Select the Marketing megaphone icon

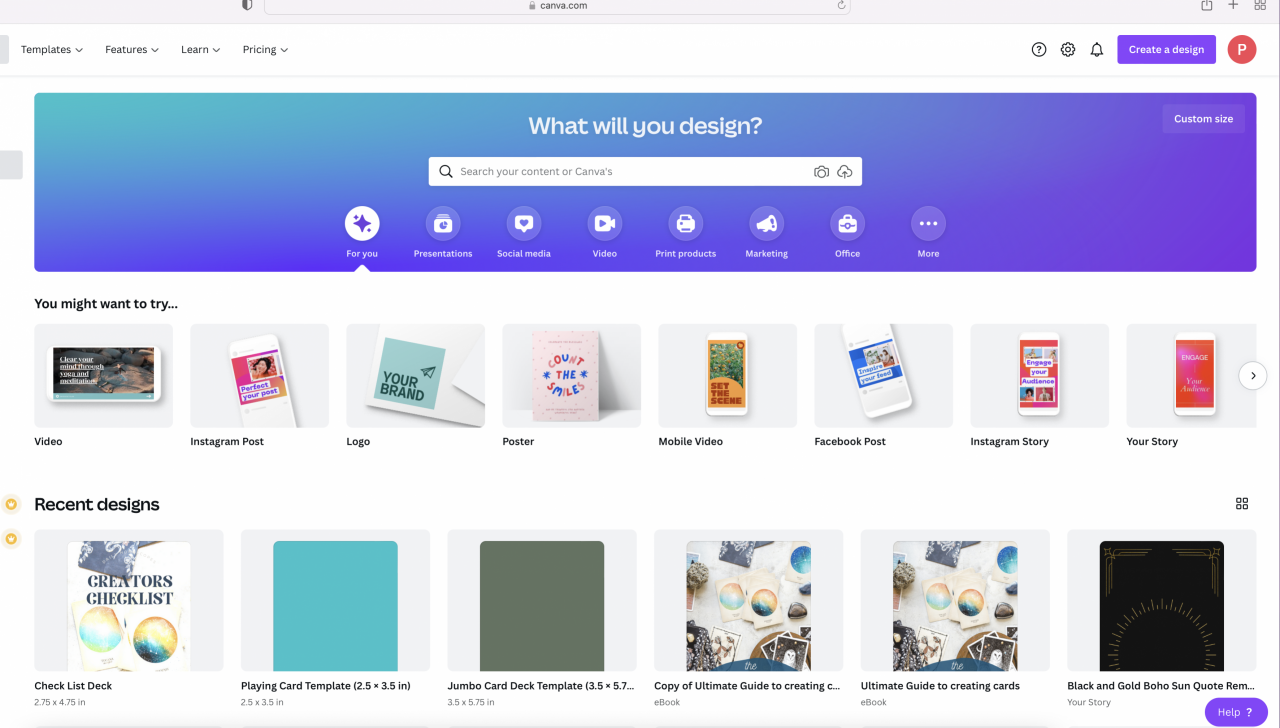click(x=767, y=224)
